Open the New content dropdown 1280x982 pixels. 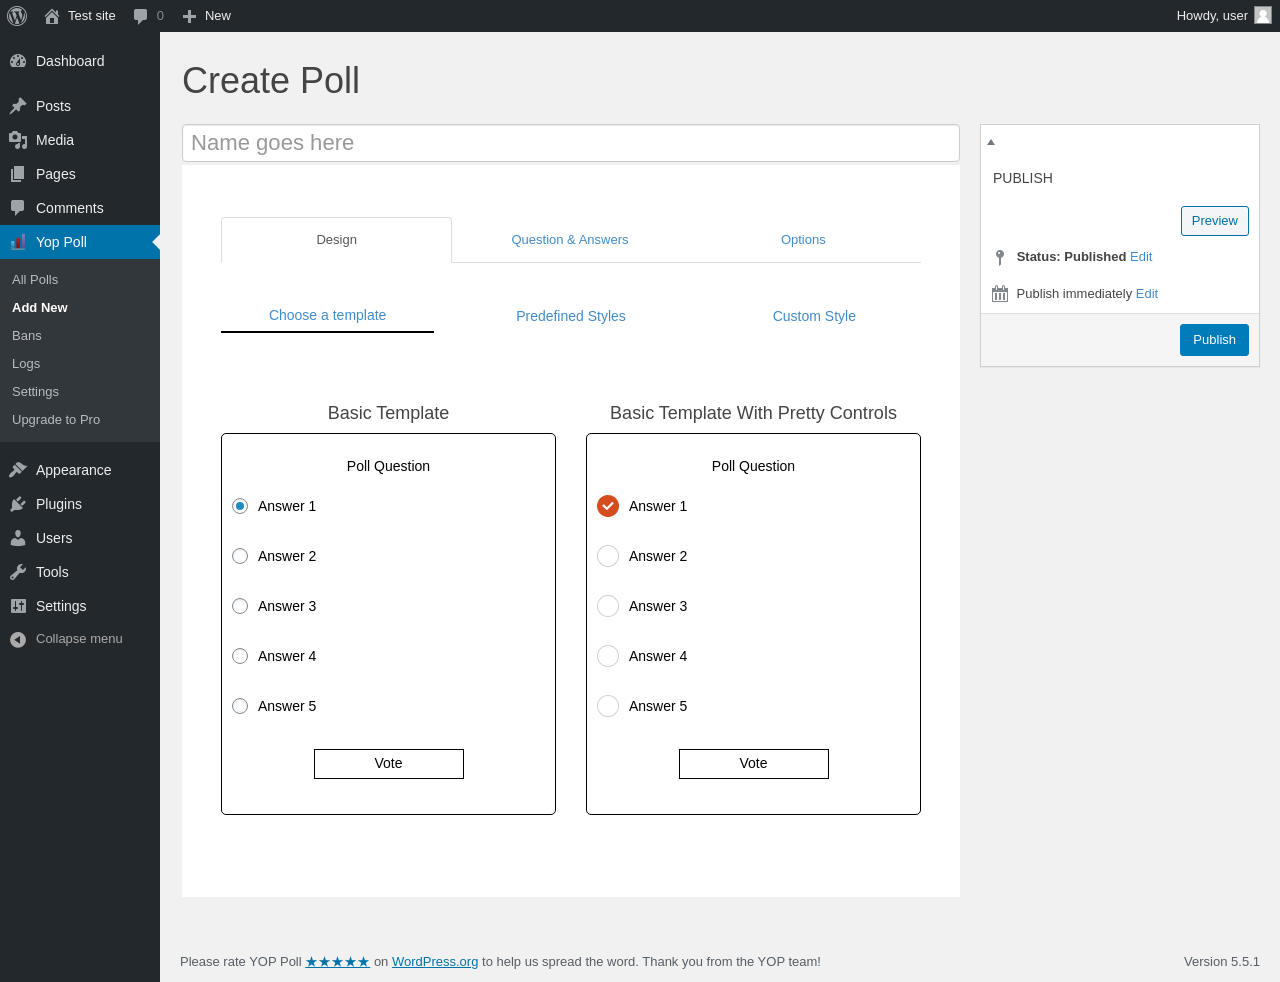207,16
